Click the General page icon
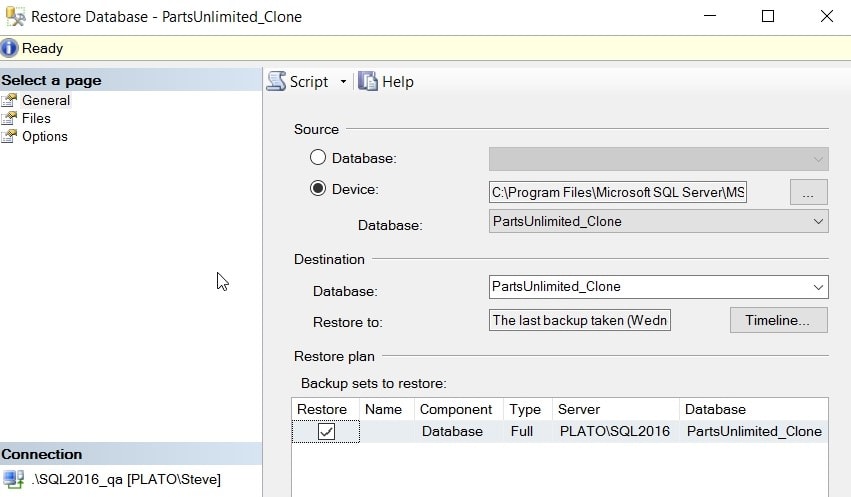 pyautogui.click(x=10, y=100)
